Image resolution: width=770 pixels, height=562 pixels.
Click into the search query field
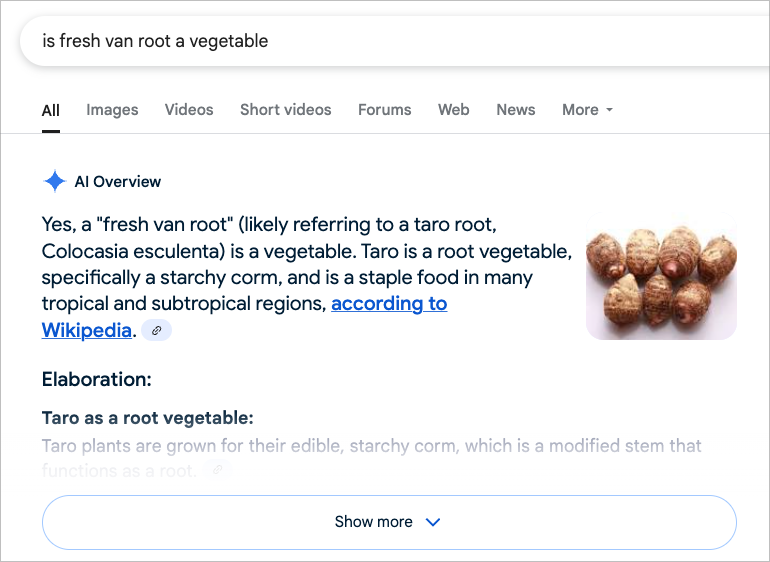click(393, 41)
